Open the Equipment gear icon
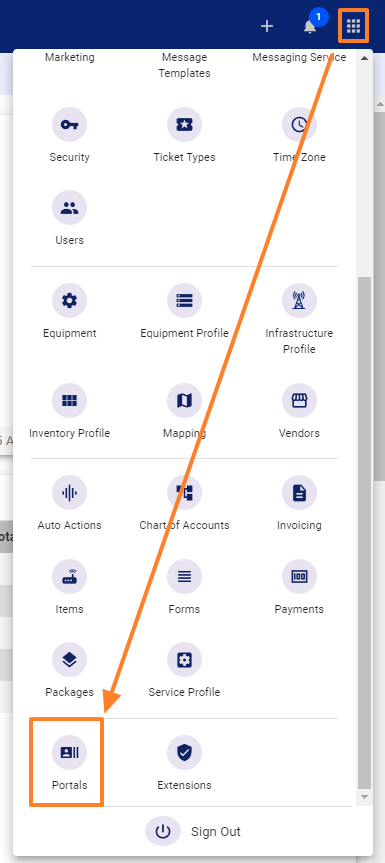385x863 pixels. [69, 301]
